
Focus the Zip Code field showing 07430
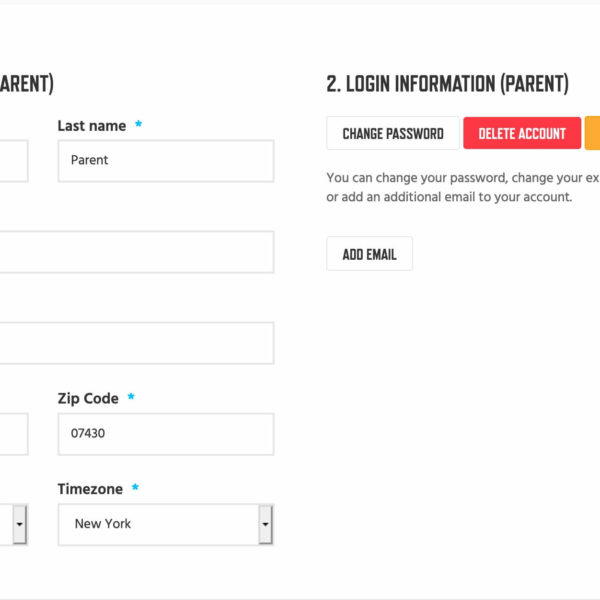pyautogui.click(x=166, y=434)
